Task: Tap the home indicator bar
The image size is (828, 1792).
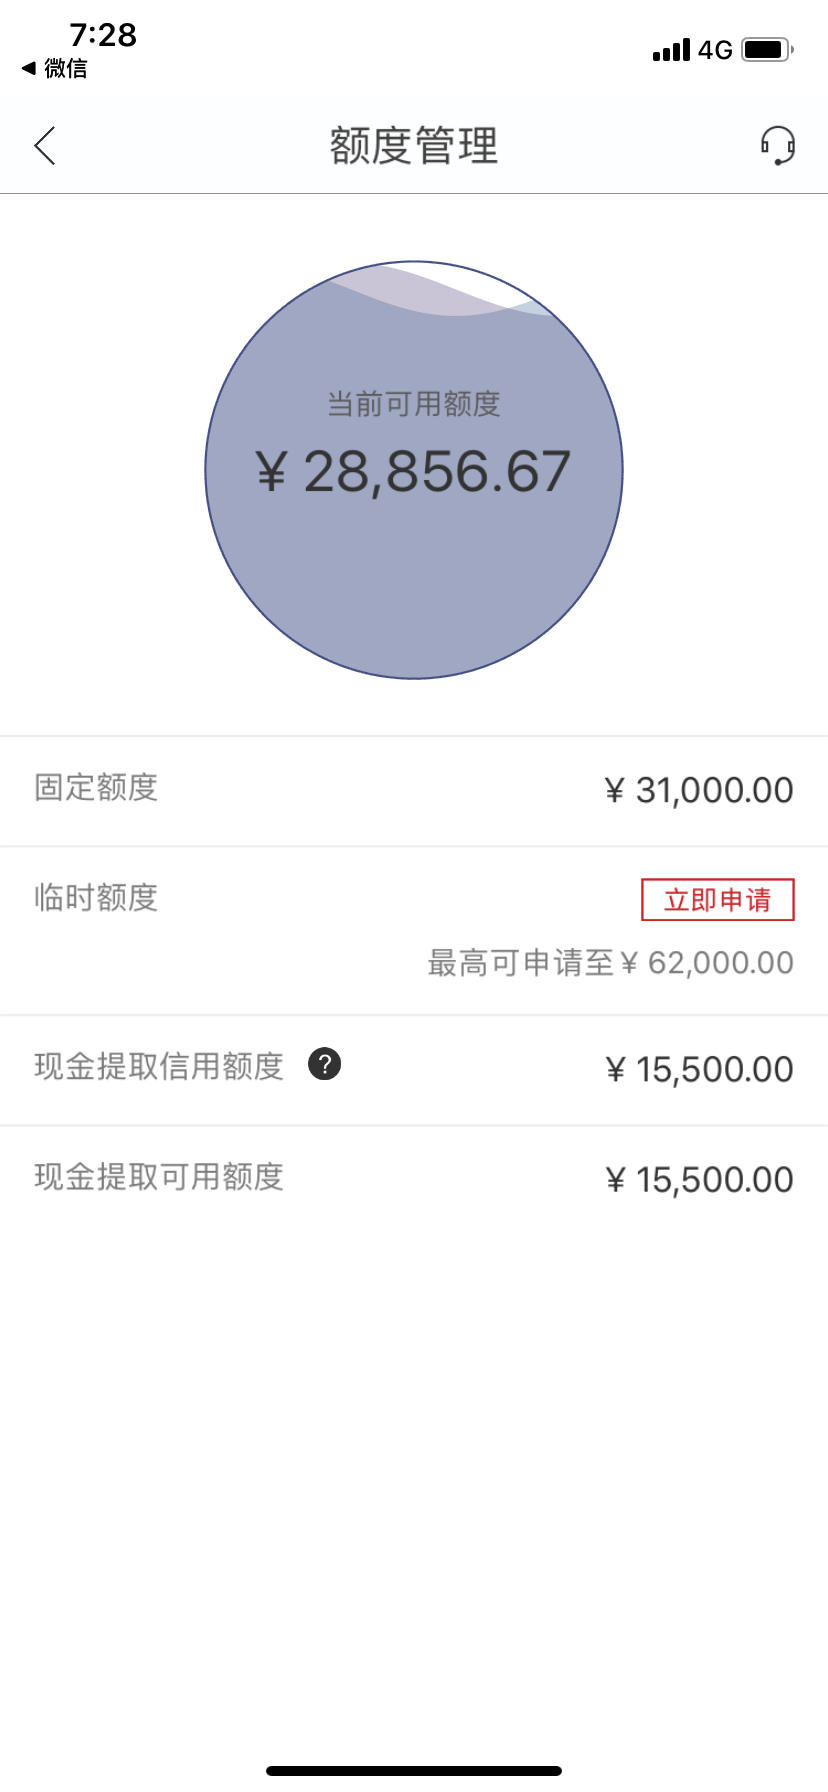Action: (414, 1771)
